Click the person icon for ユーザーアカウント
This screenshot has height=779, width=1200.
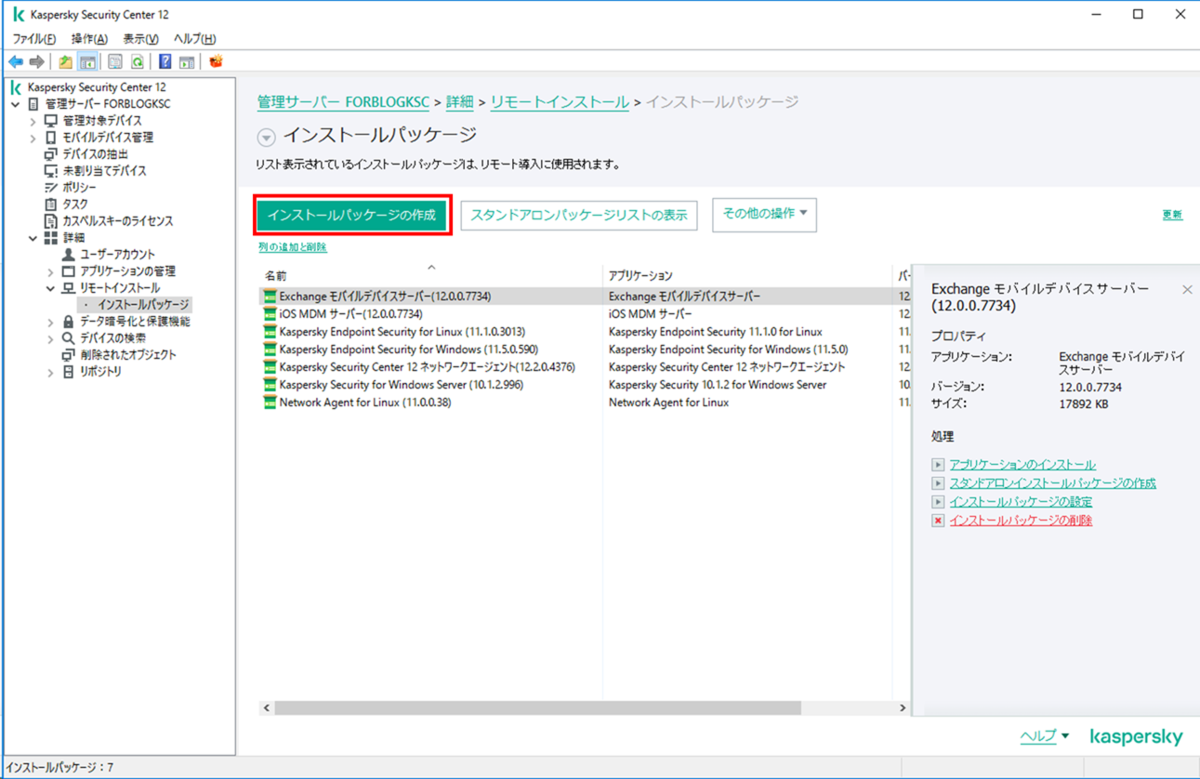(x=68, y=255)
